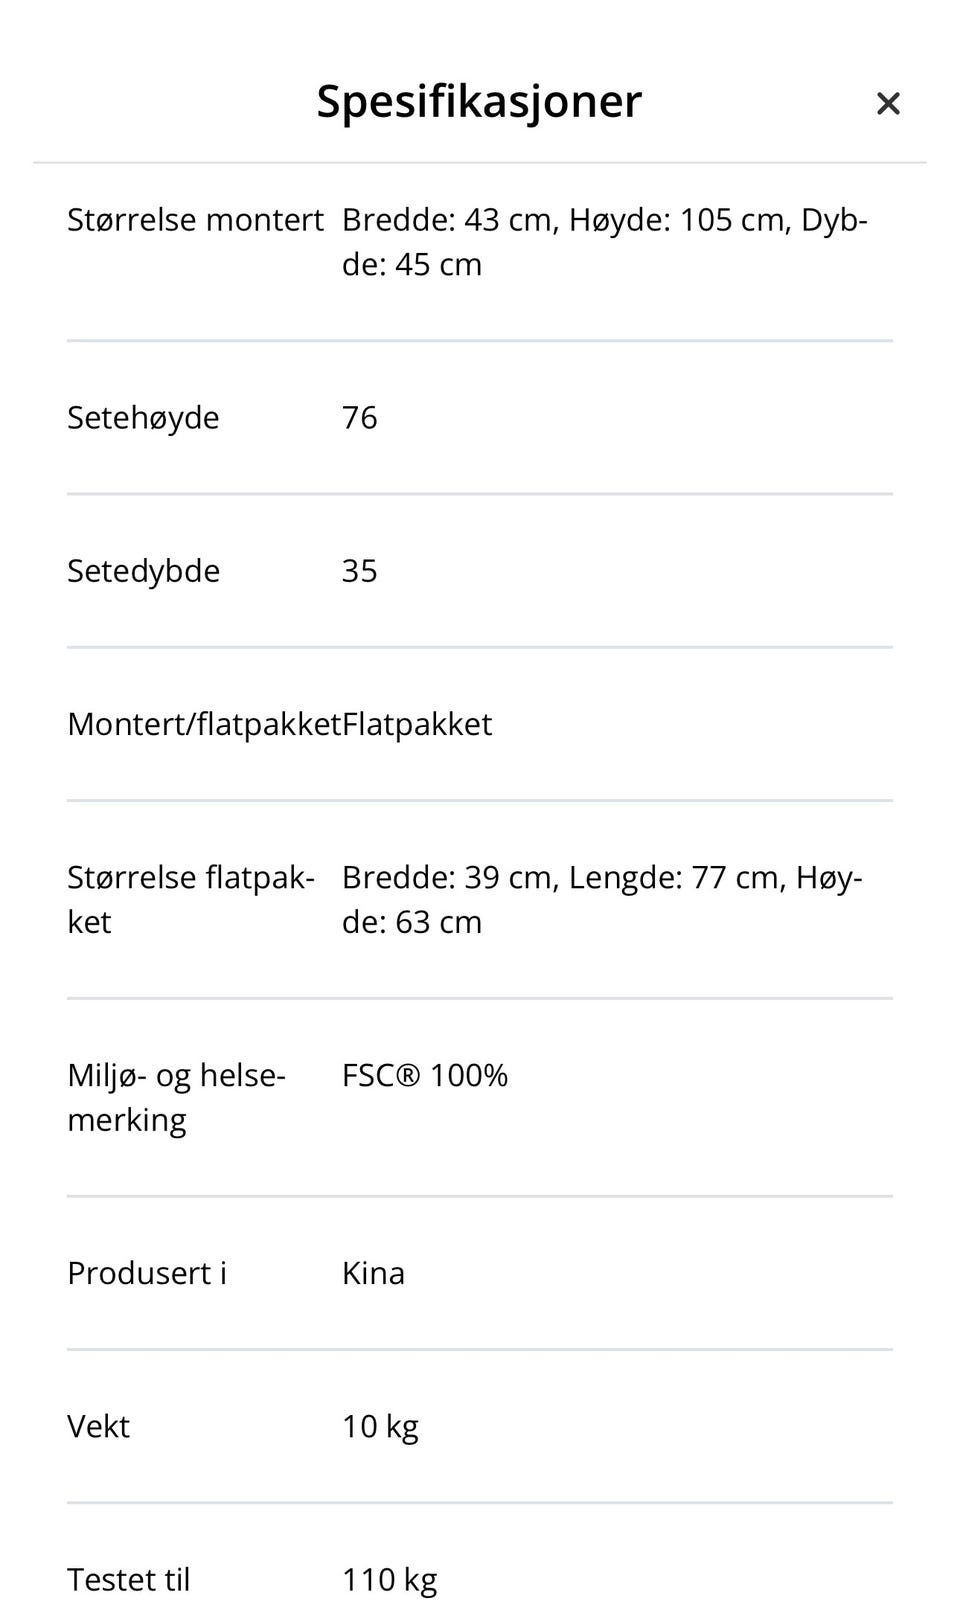960x1604 pixels.
Task: Select the Produsert i label
Action: coord(147,1273)
